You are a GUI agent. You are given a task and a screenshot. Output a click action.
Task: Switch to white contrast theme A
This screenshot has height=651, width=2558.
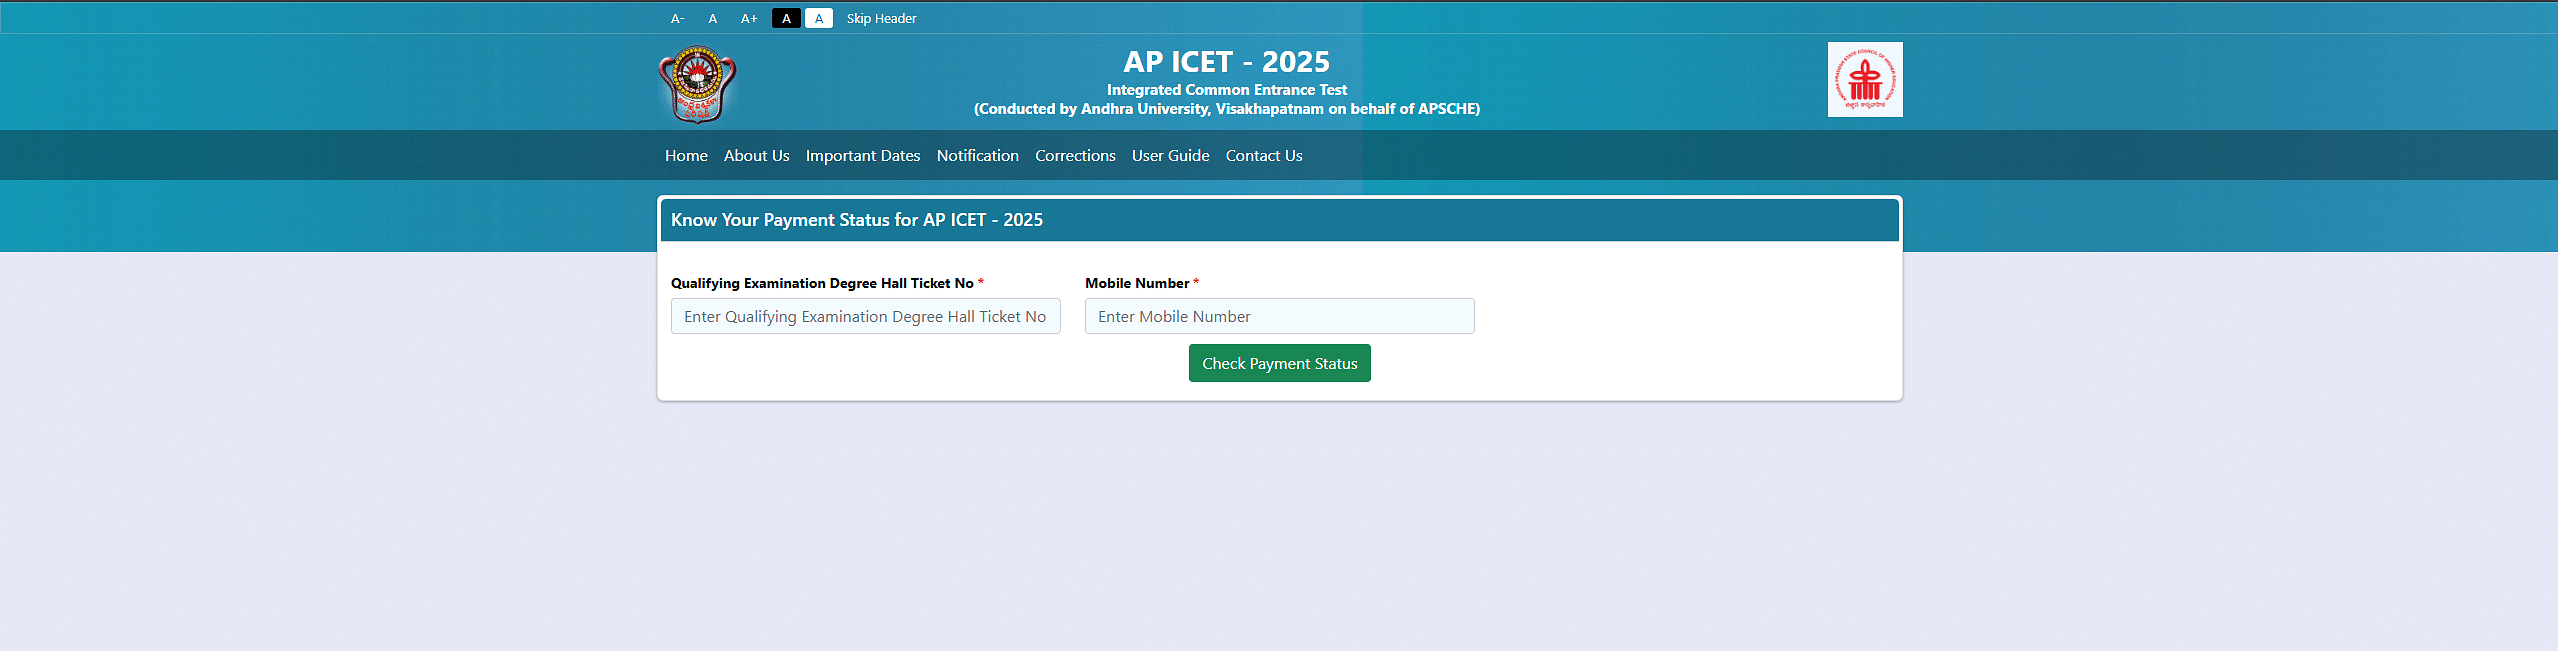coord(819,18)
